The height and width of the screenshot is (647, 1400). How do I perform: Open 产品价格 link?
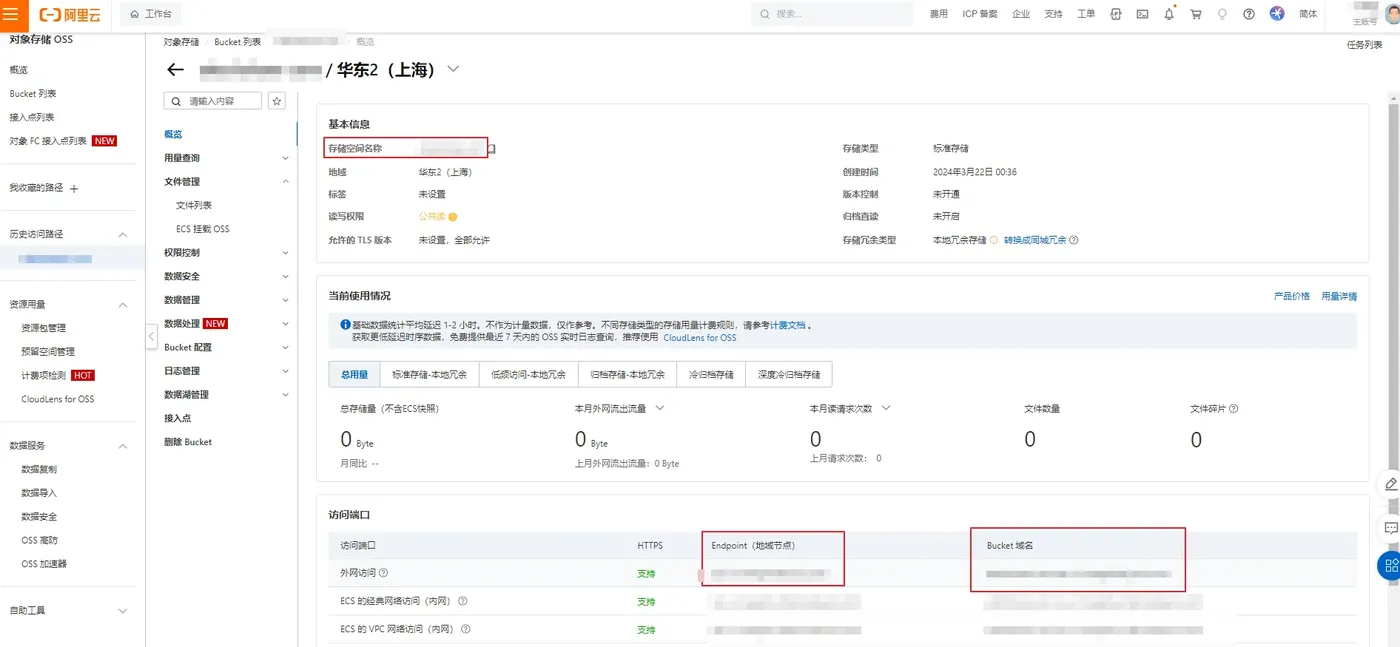(1291, 297)
